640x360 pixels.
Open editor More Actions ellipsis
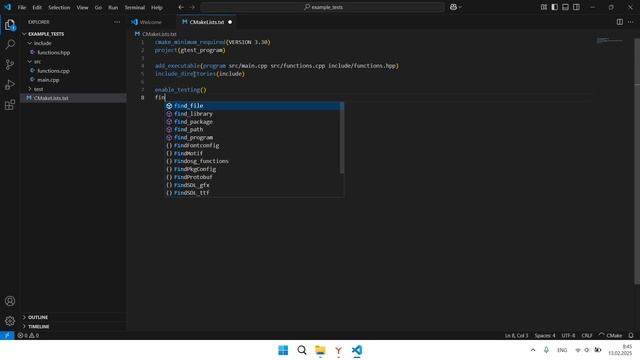[x=631, y=22]
